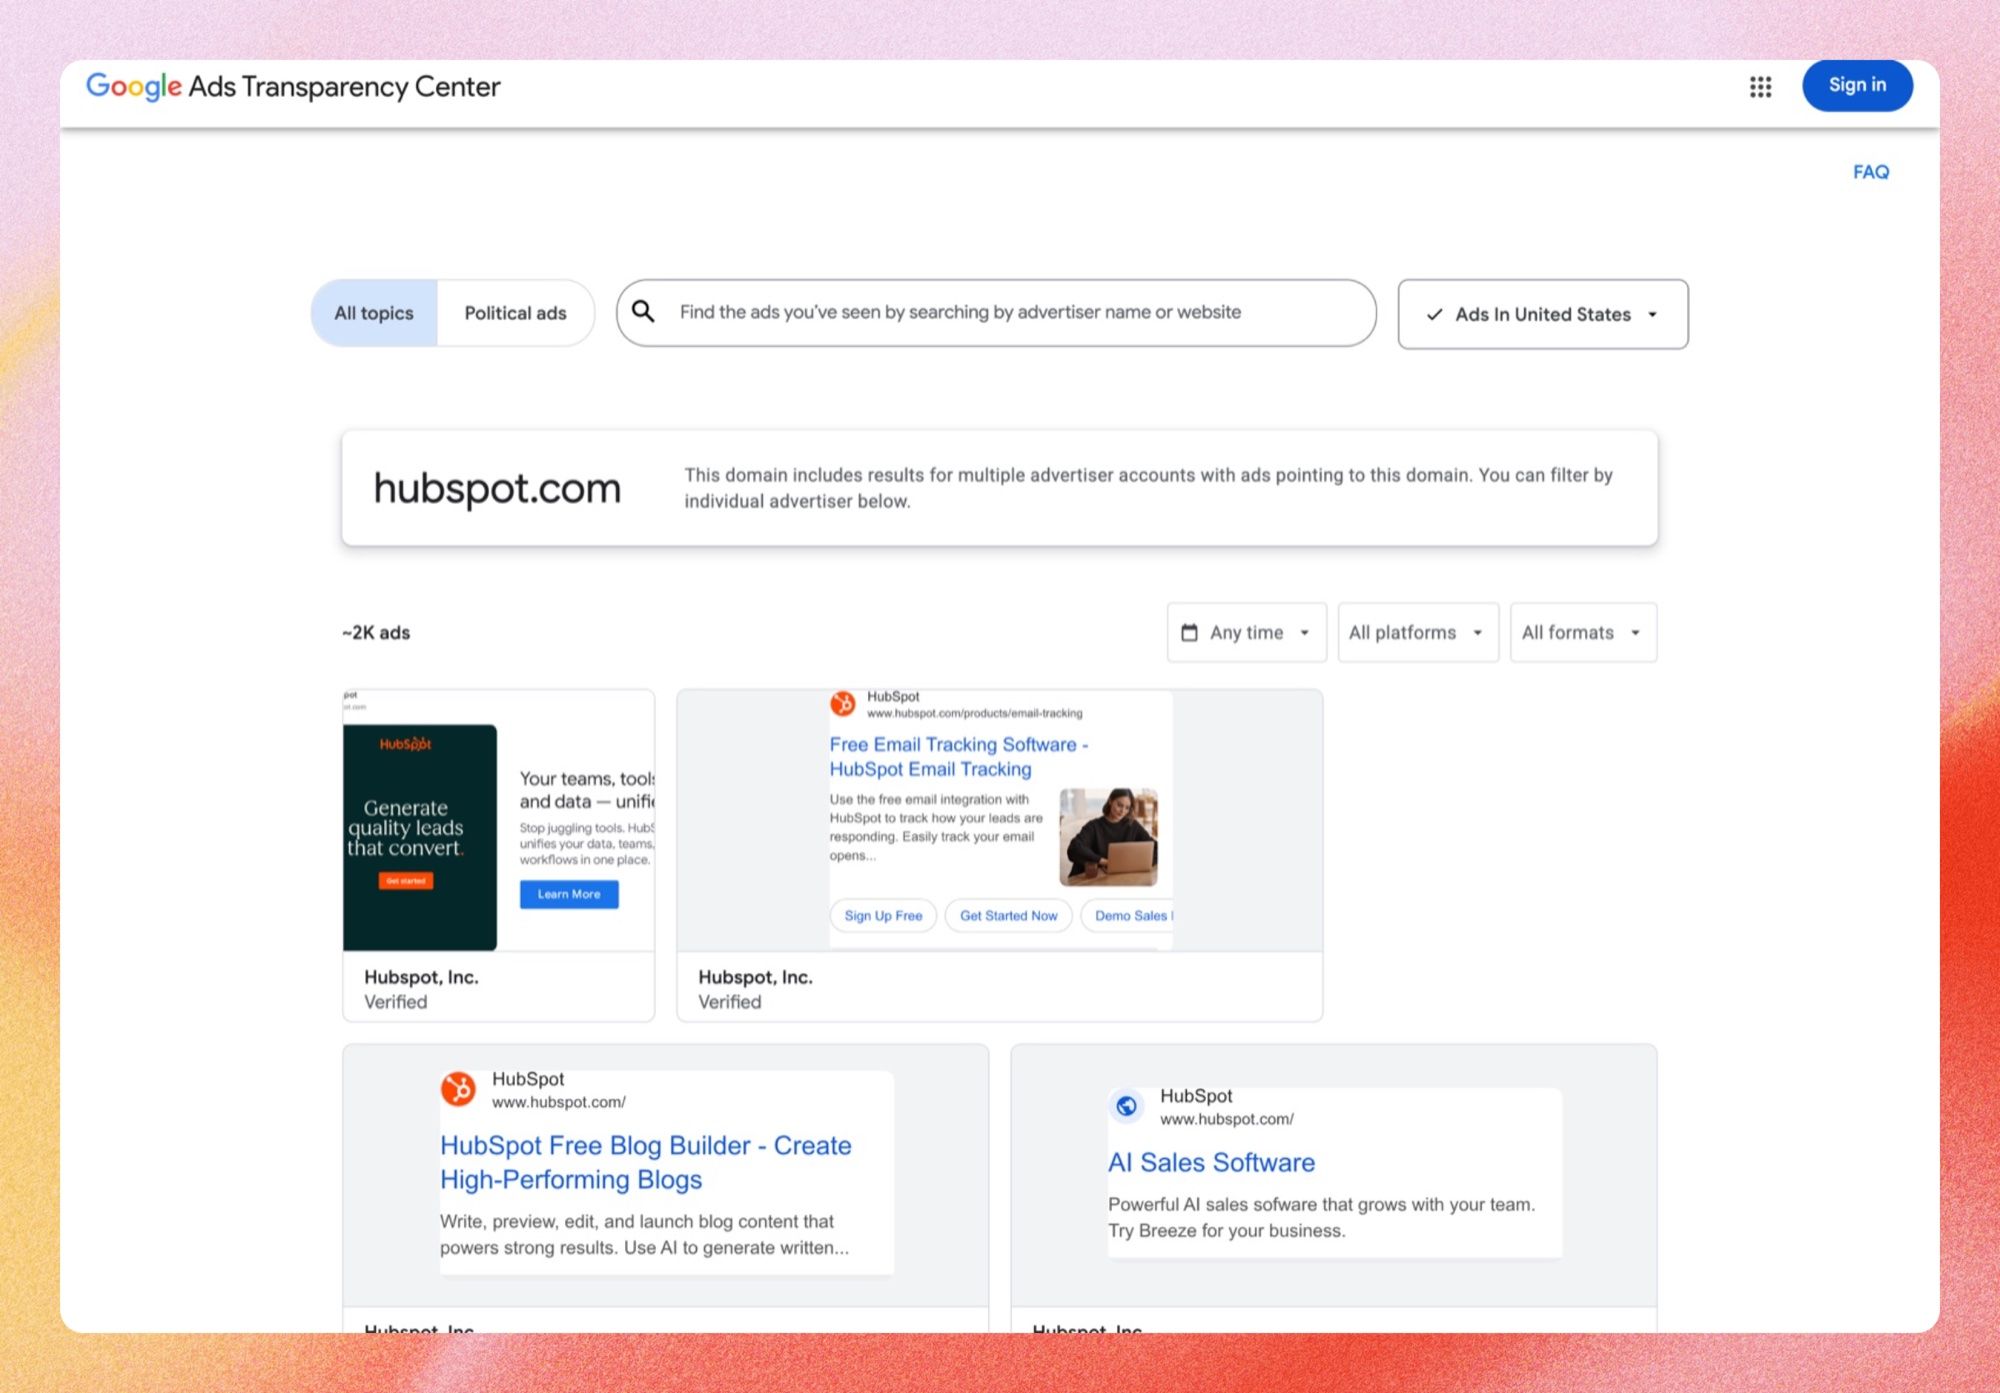Click the Google logo in header
This screenshot has height=1393, width=2000.
(134, 87)
